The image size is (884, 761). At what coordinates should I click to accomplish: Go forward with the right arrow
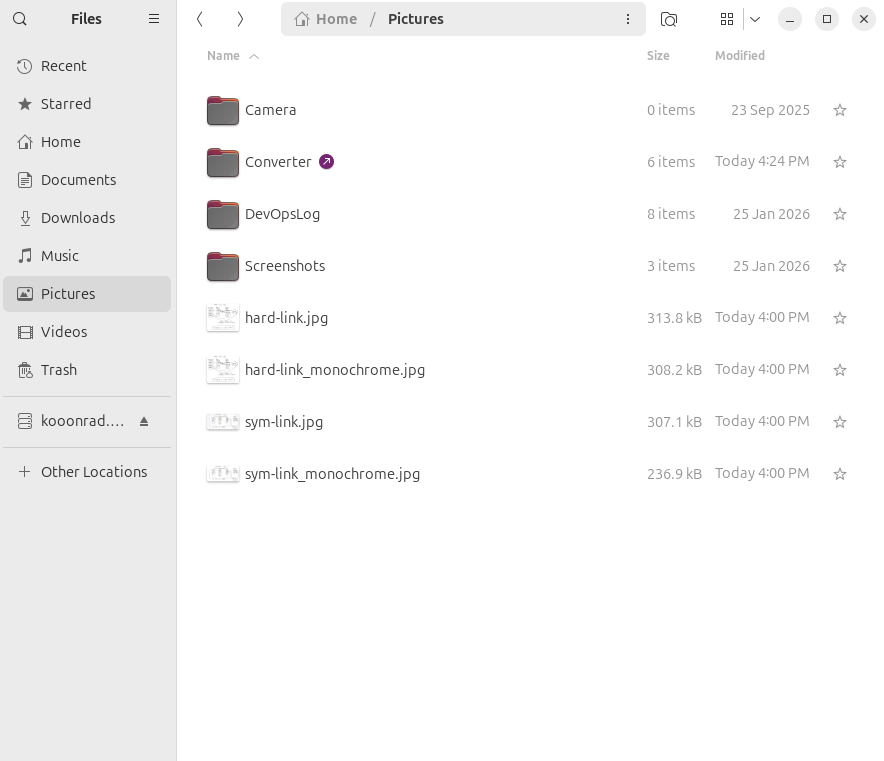[240, 19]
